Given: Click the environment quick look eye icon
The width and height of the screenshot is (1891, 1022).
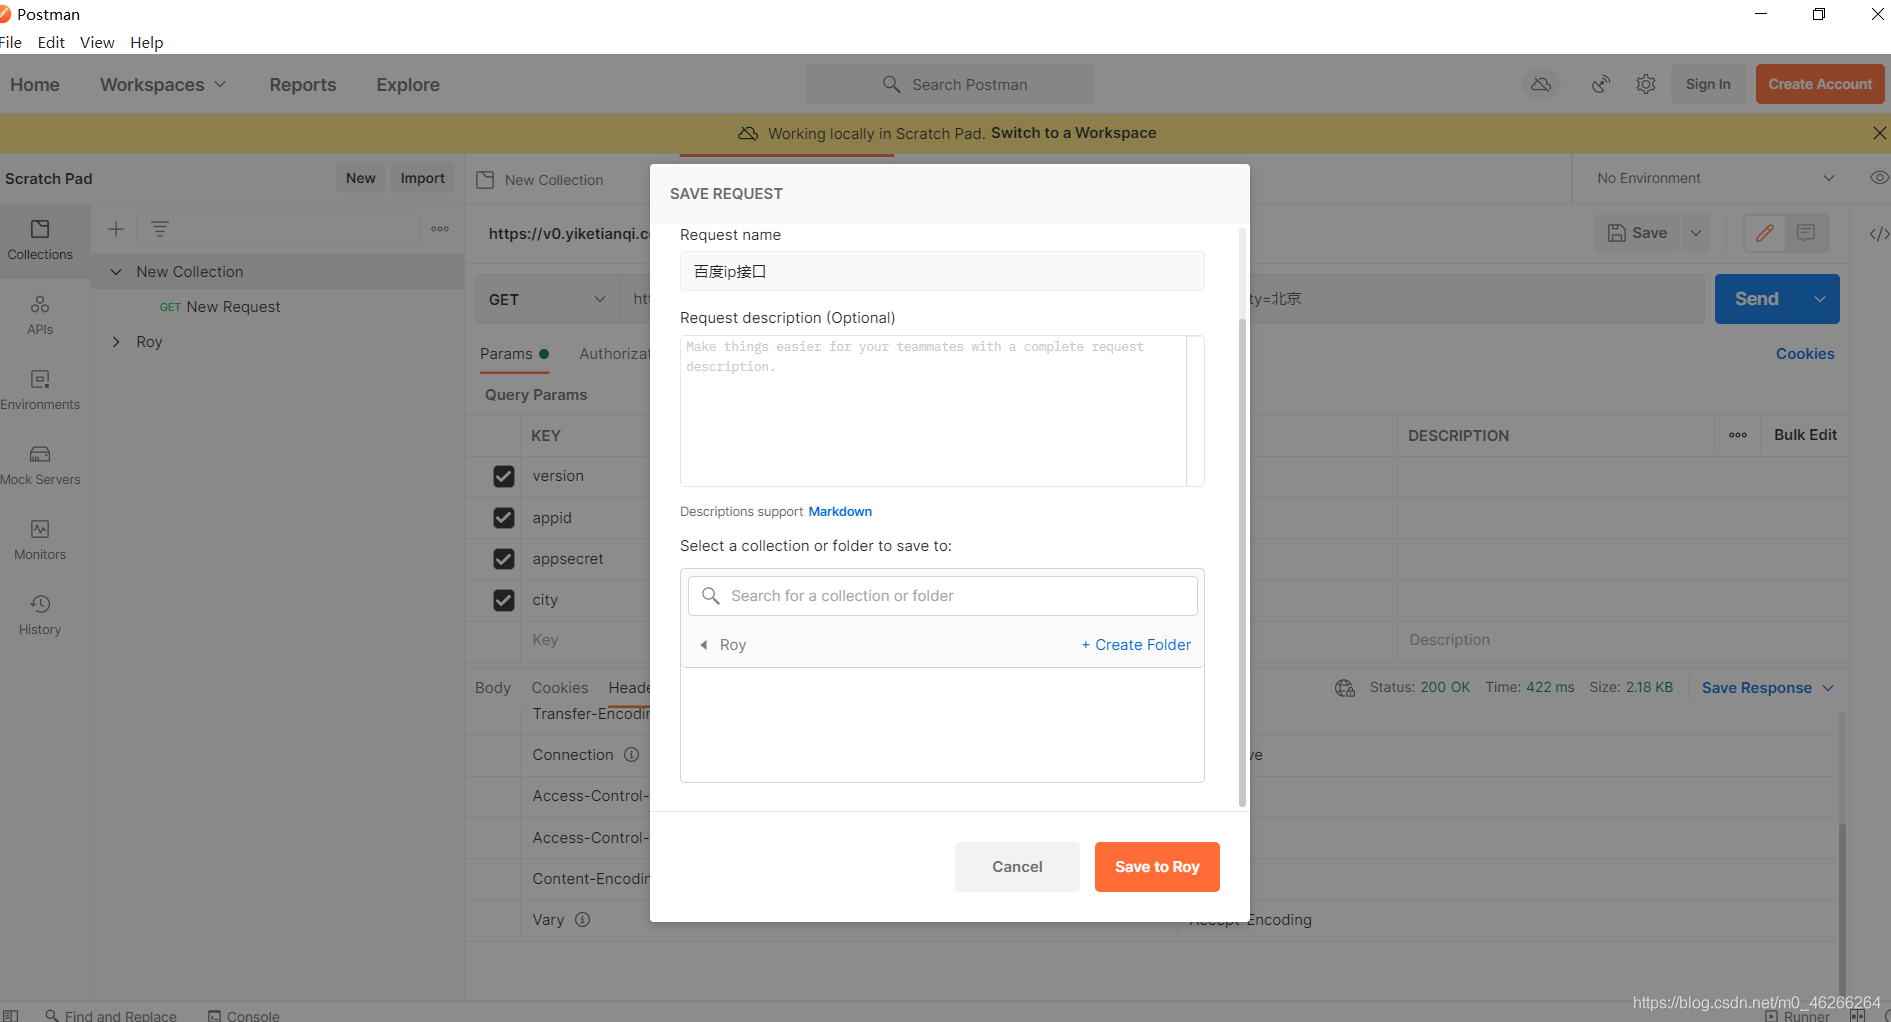Looking at the screenshot, I should coord(1879,178).
